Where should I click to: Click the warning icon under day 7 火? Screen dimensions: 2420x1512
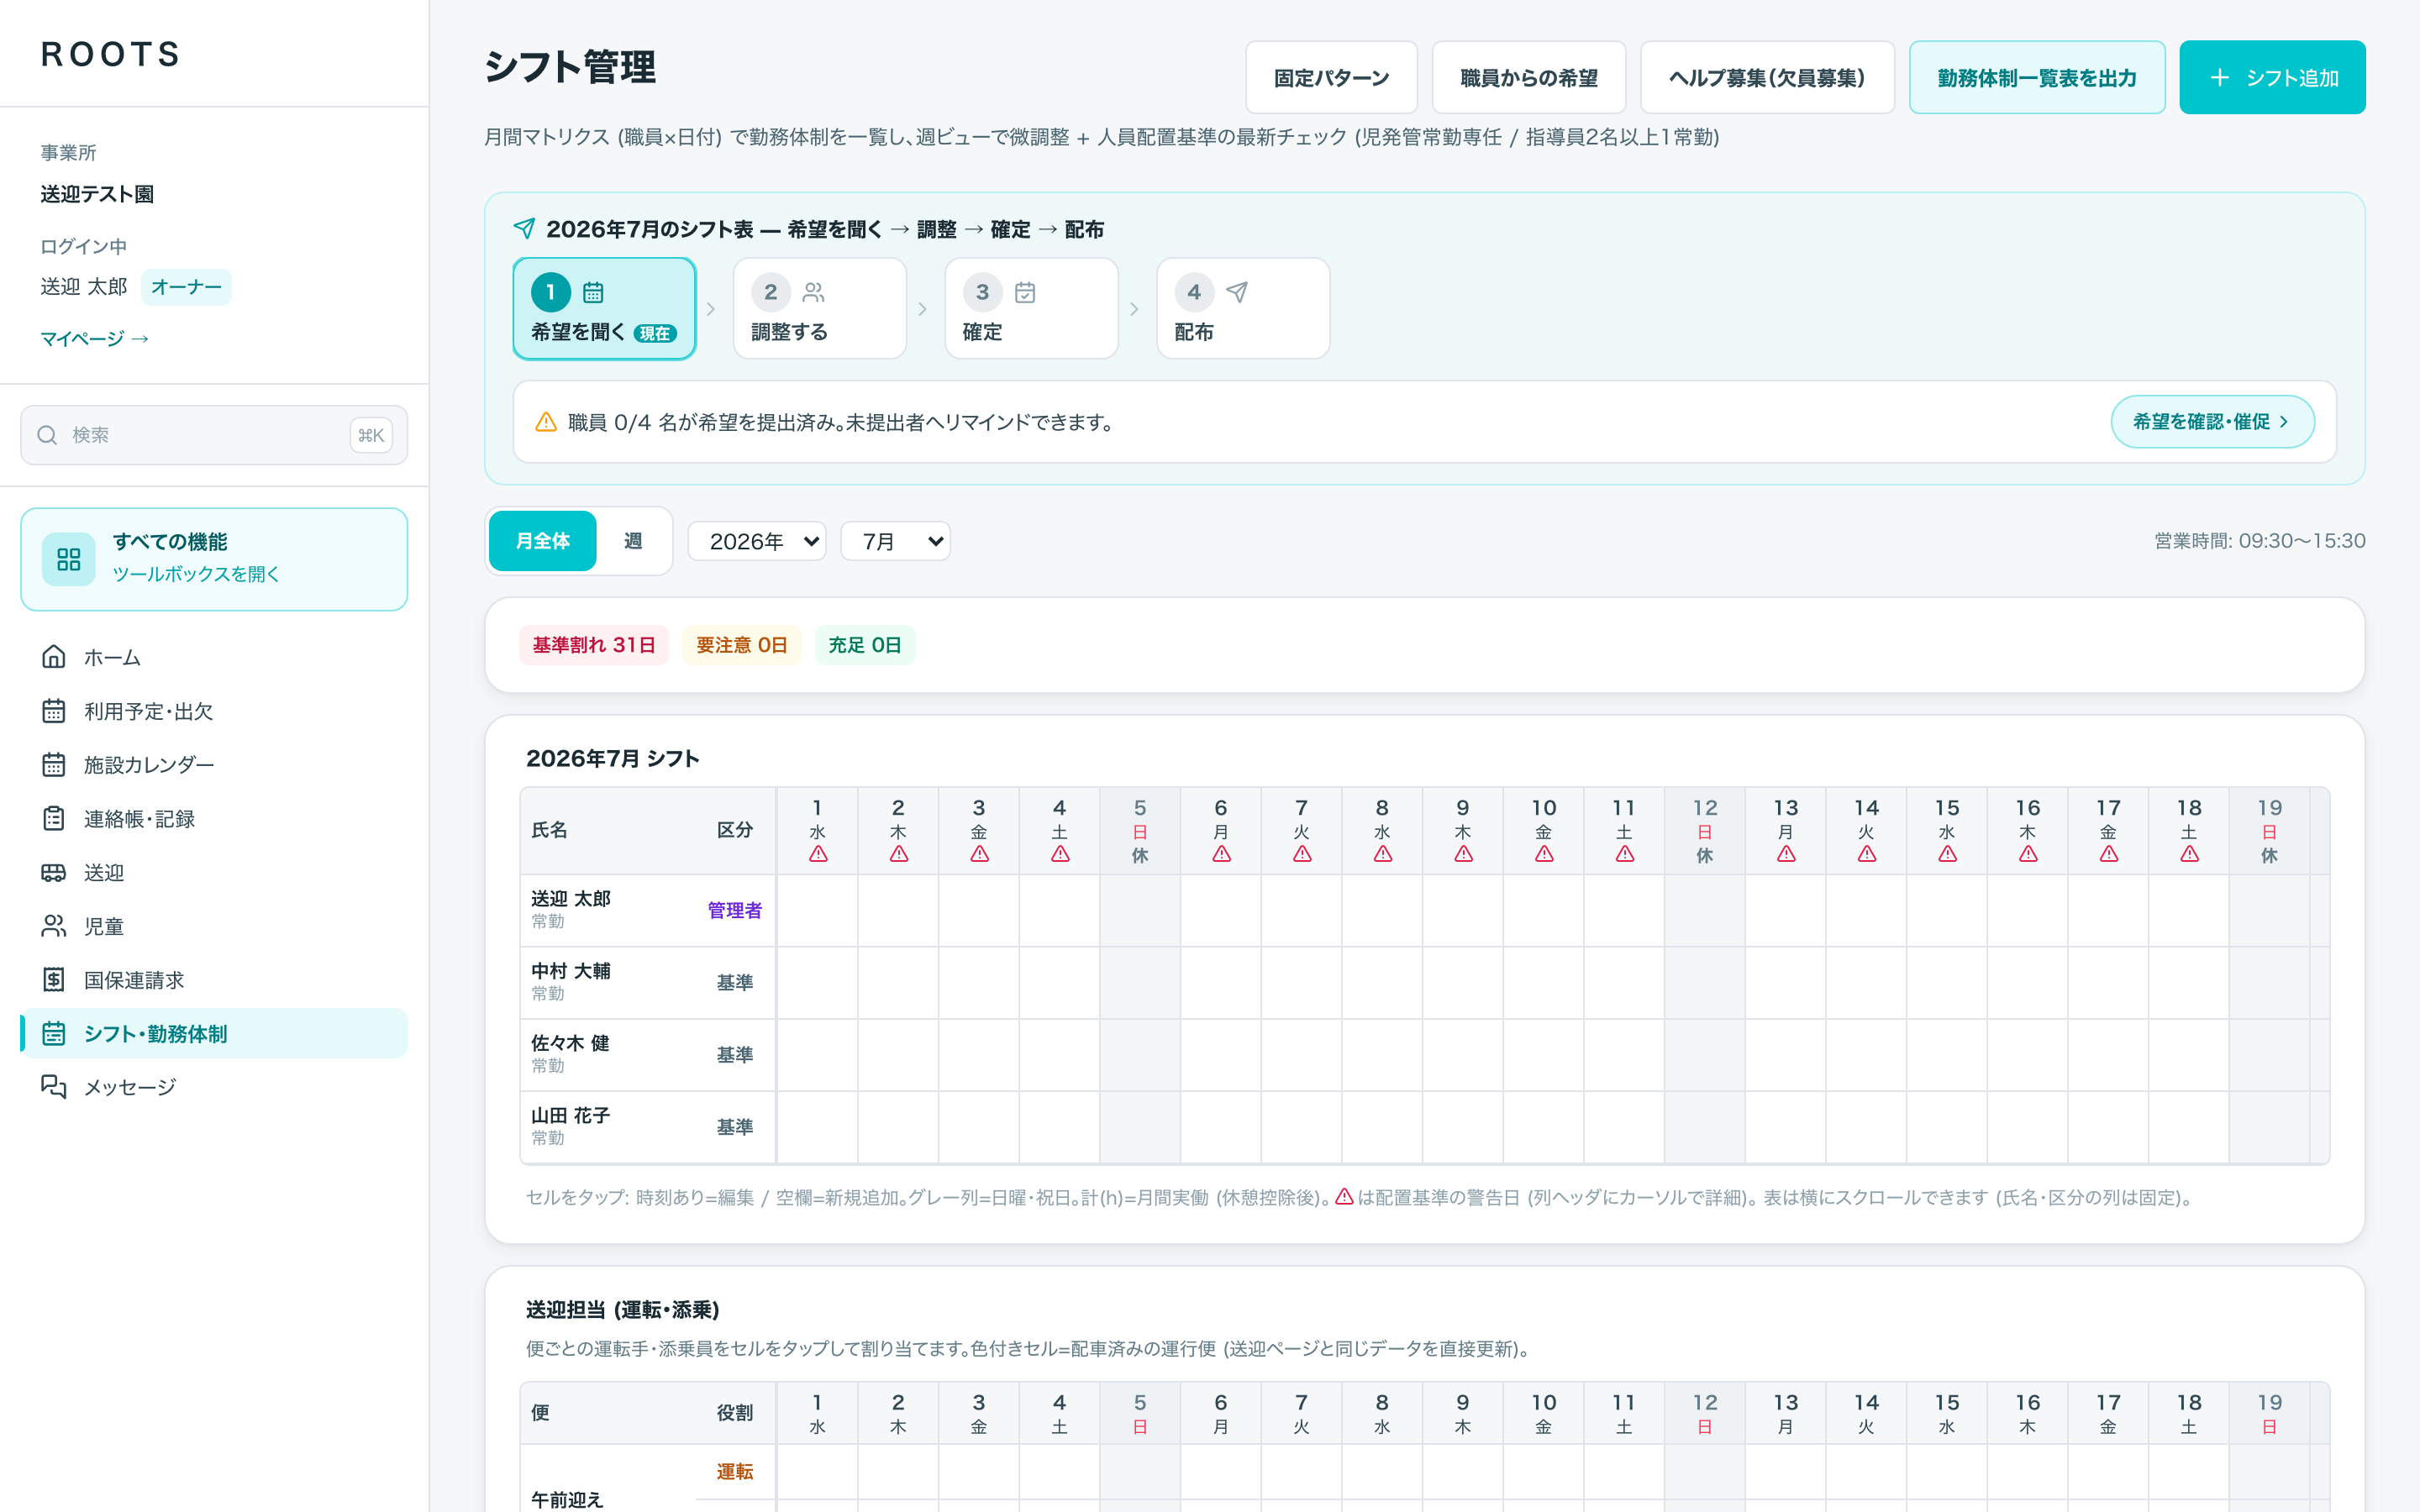1302,854
